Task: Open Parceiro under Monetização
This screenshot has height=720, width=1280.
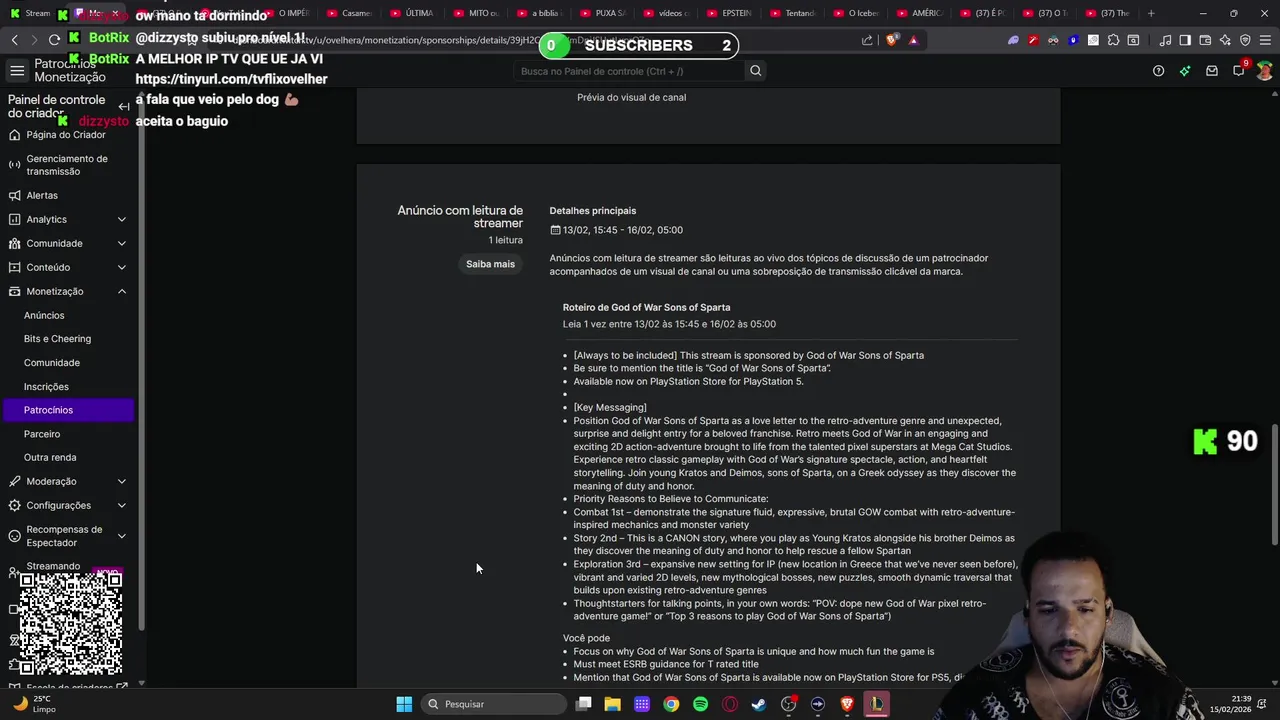Action: pyautogui.click(x=42, y=434)
